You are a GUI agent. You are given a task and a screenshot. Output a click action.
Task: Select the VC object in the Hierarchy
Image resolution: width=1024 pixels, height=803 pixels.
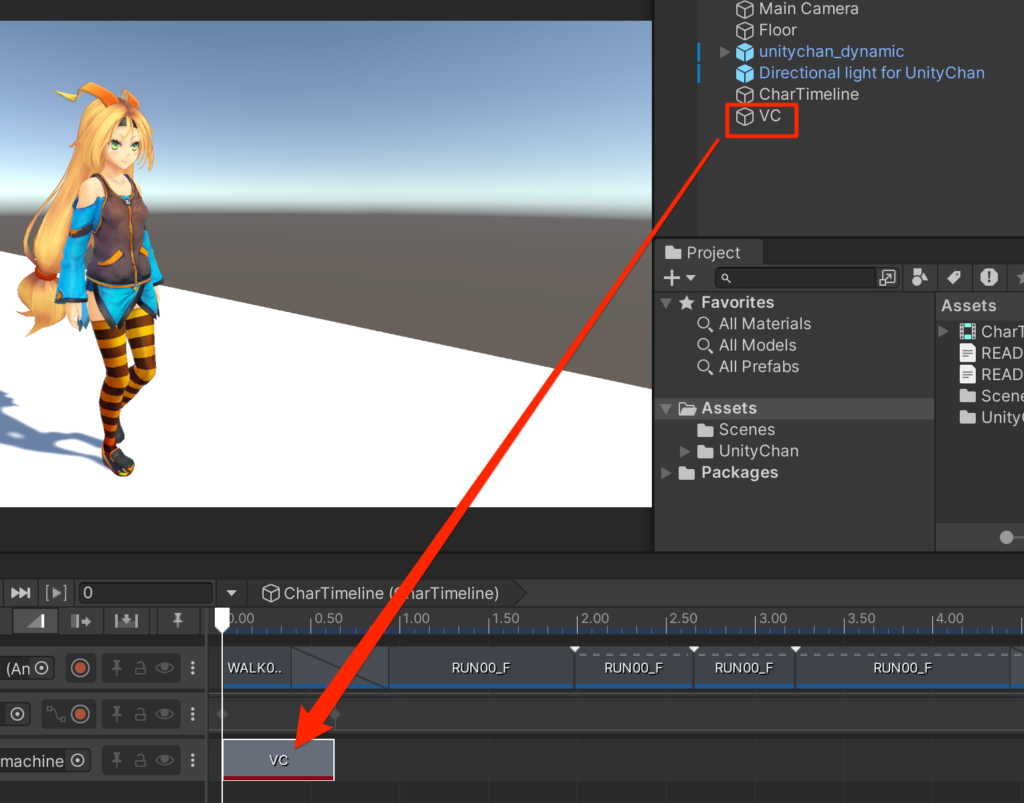point(758,116)
